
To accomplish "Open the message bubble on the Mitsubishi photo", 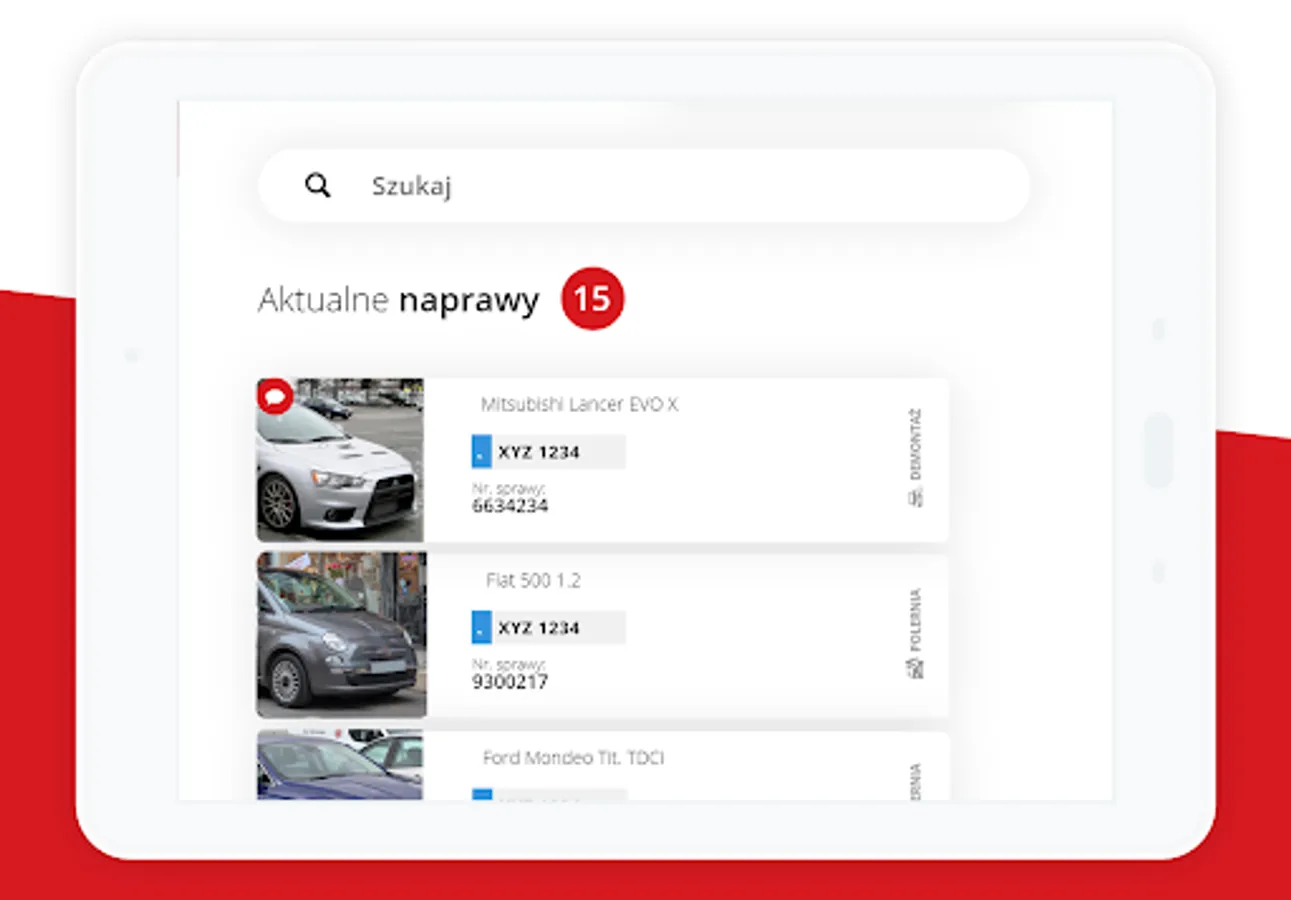I will coord(275,397).
